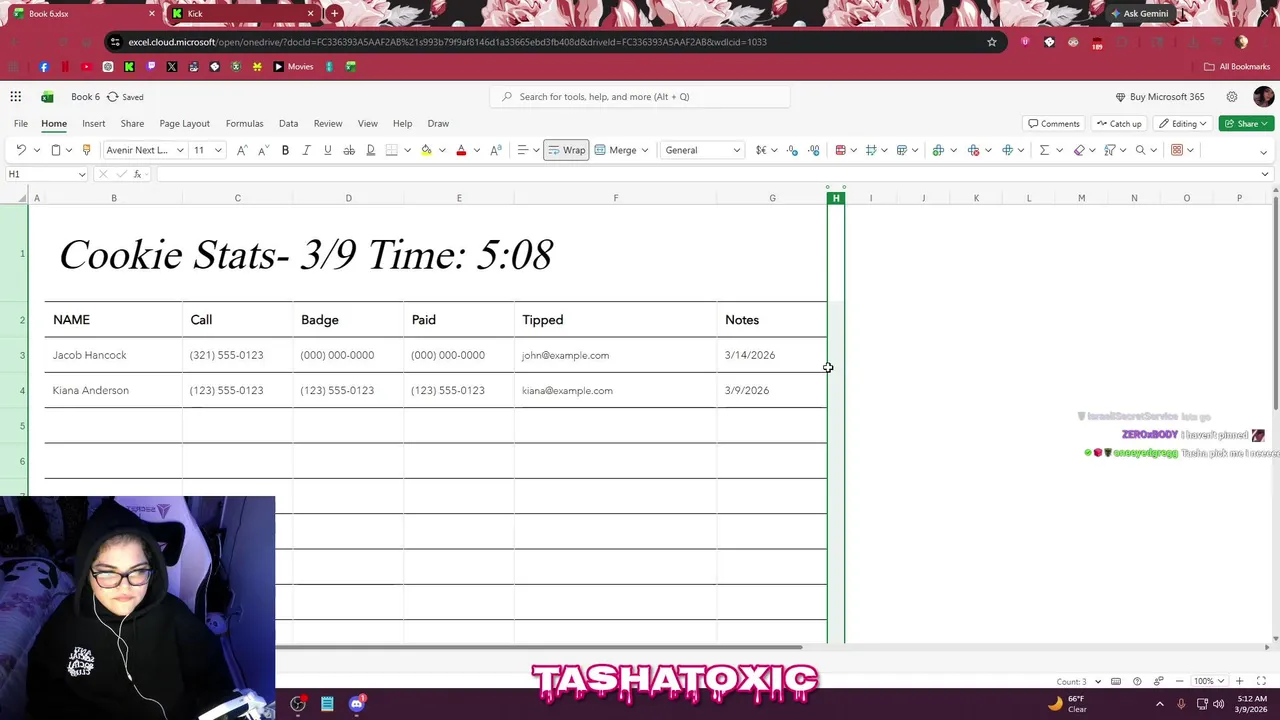The width and height of the screenshot is (1280, 720).
Task: Toggle strikethrough formatting
Action: tap(349, 150)
